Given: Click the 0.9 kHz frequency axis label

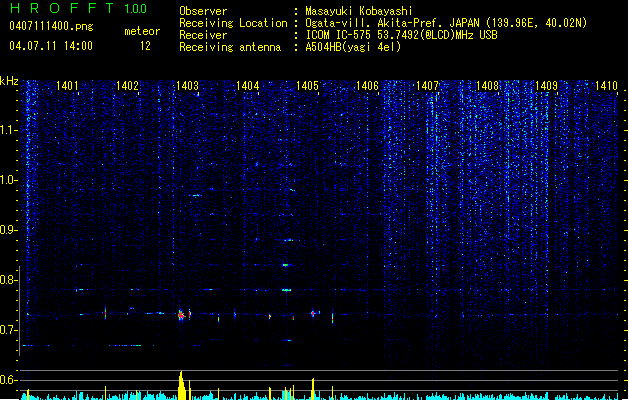Looking at the screenshot, I should (x=8, y=230).
